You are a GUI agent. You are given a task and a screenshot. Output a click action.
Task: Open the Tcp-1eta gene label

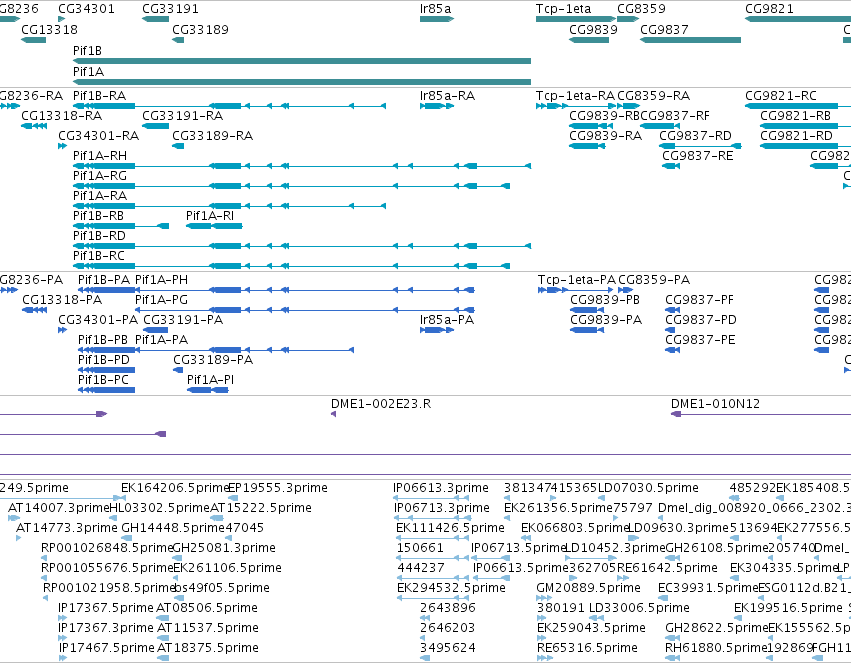click(563, 9)
